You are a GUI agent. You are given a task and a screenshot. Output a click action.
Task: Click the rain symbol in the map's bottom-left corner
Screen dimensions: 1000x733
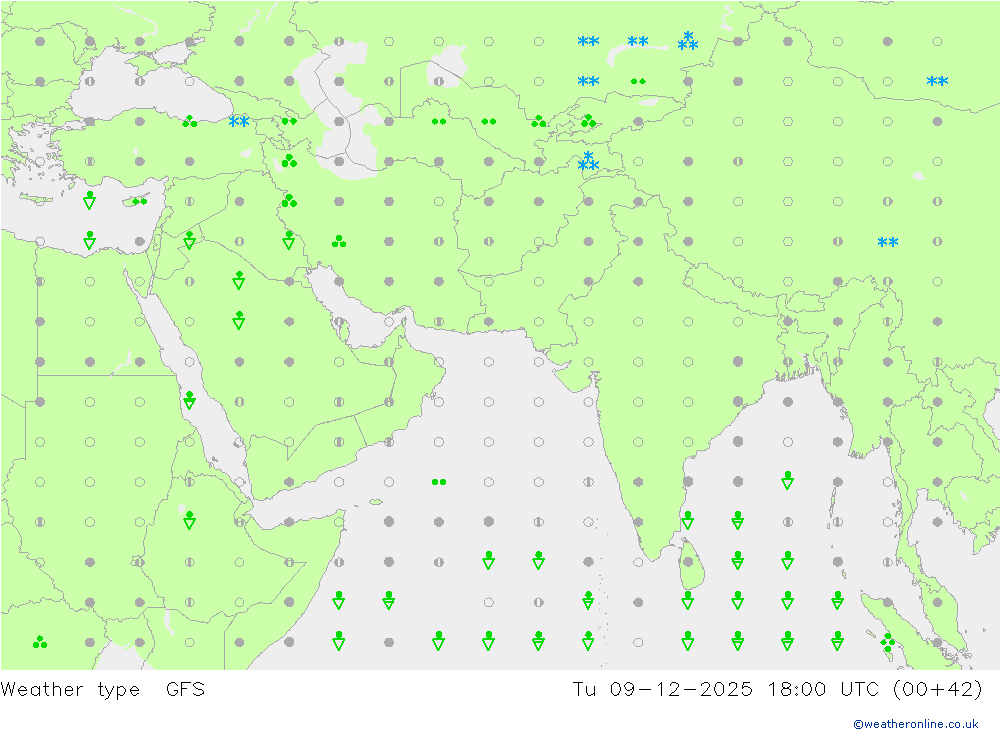(x=40, y=642)
